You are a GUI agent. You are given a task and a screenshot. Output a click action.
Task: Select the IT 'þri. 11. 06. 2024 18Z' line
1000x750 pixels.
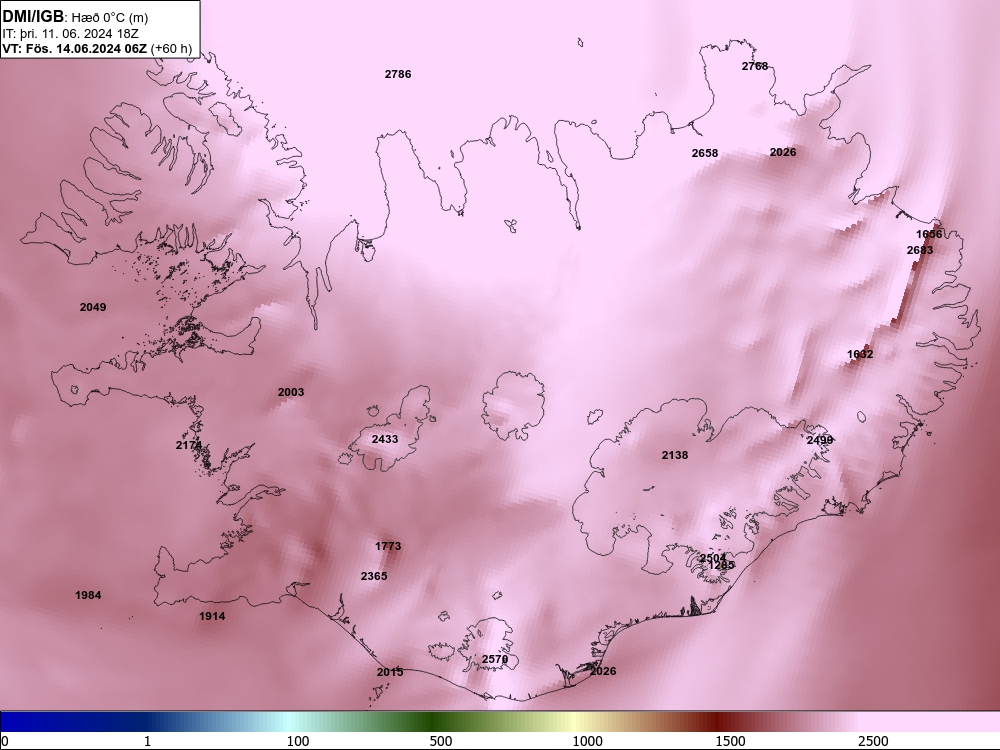pyautogui.click(x=70, y=33)
